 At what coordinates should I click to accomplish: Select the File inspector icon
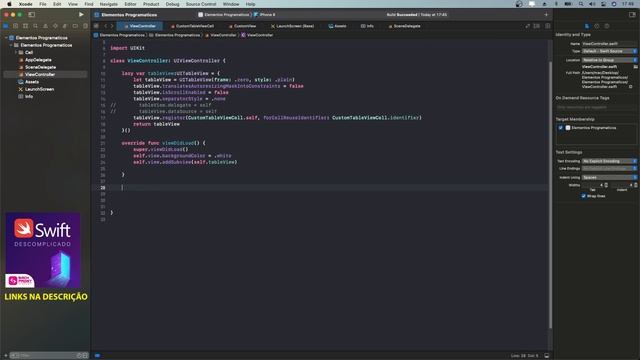coord(587,26)
